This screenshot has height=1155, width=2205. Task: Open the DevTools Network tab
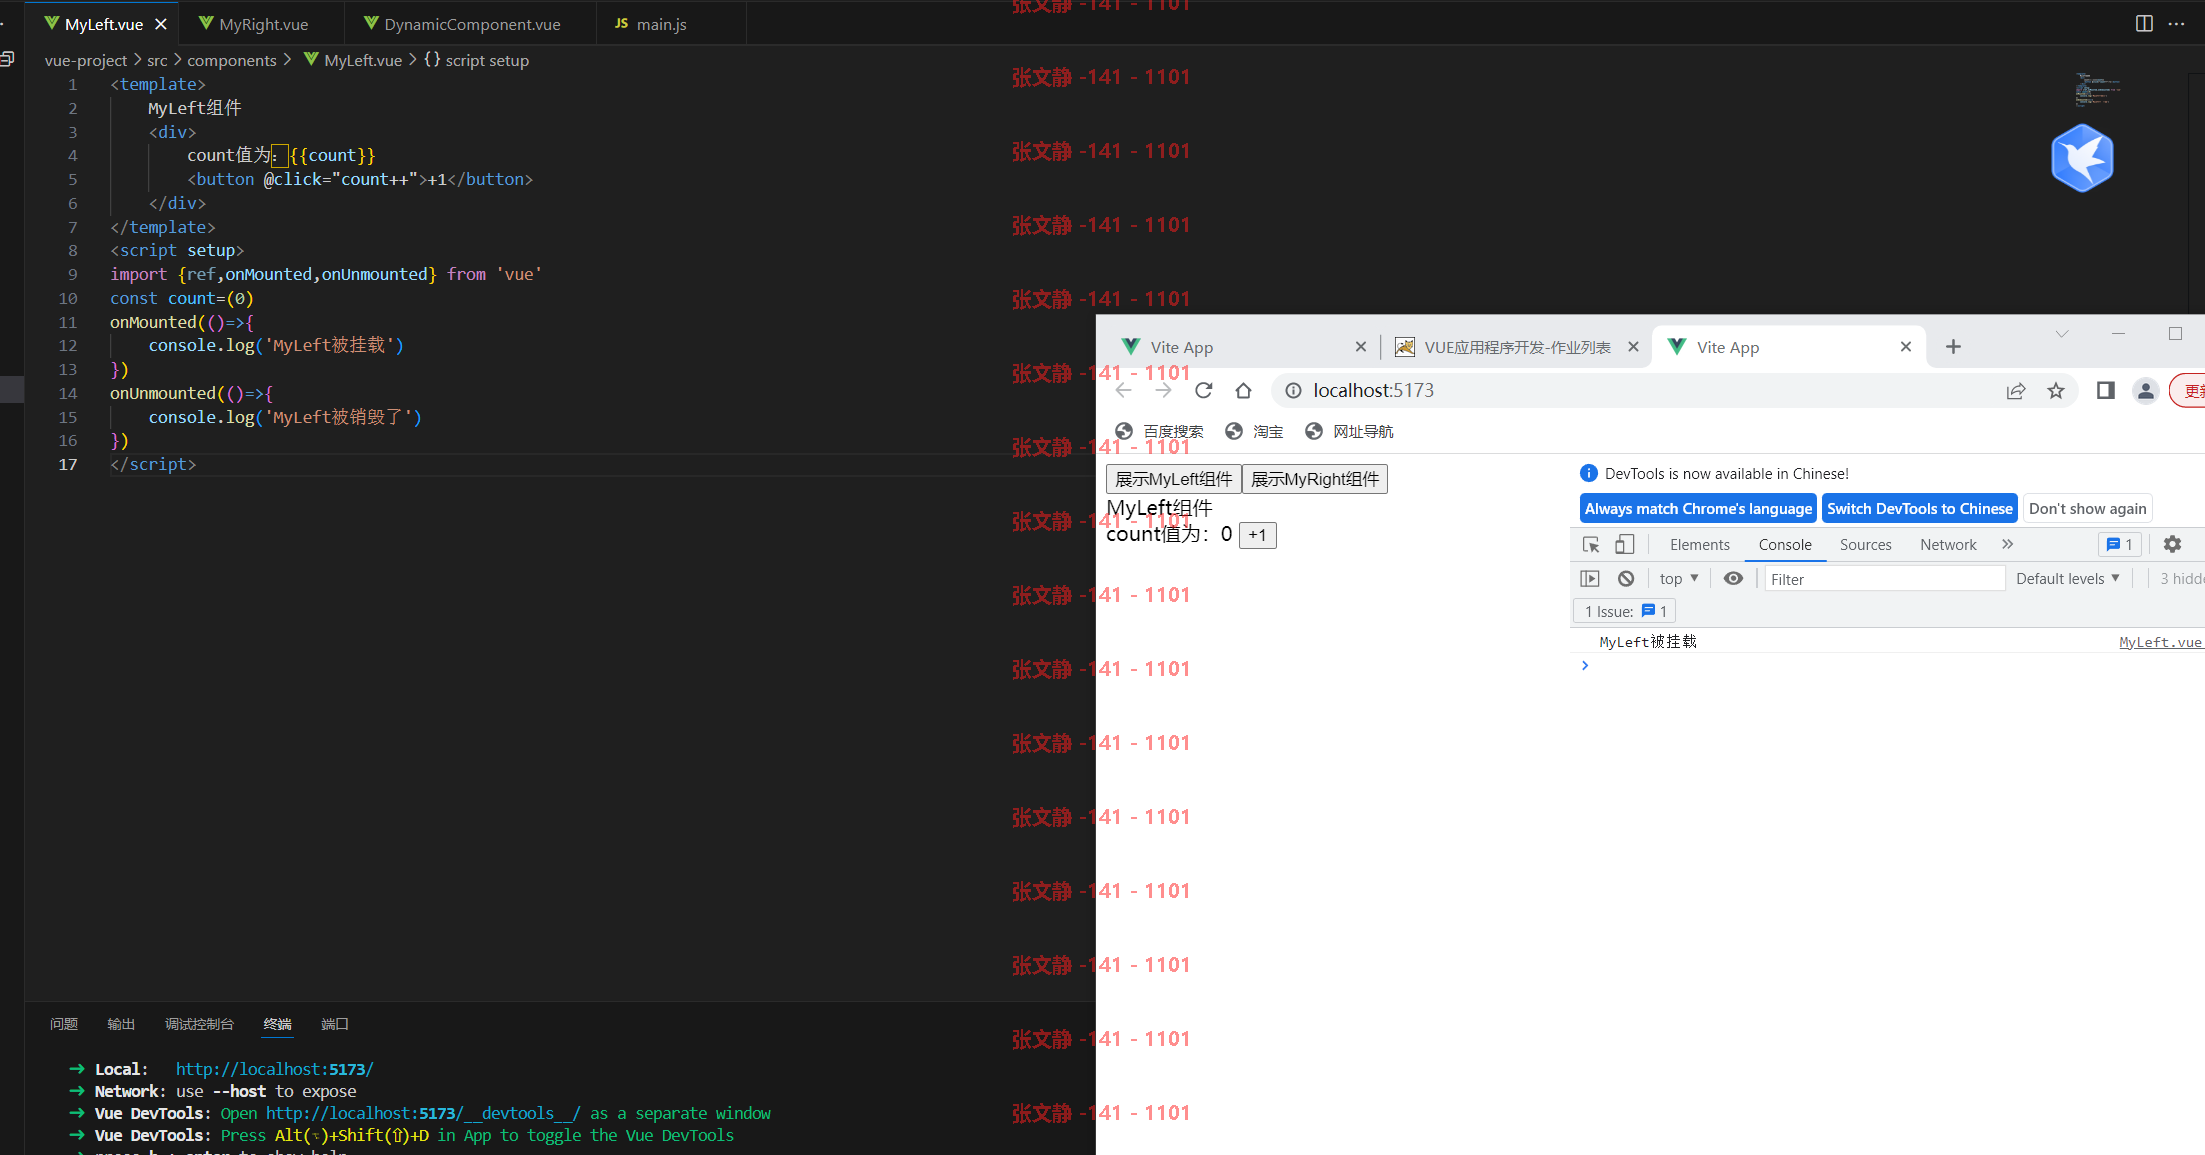(x=1948, y=544)
